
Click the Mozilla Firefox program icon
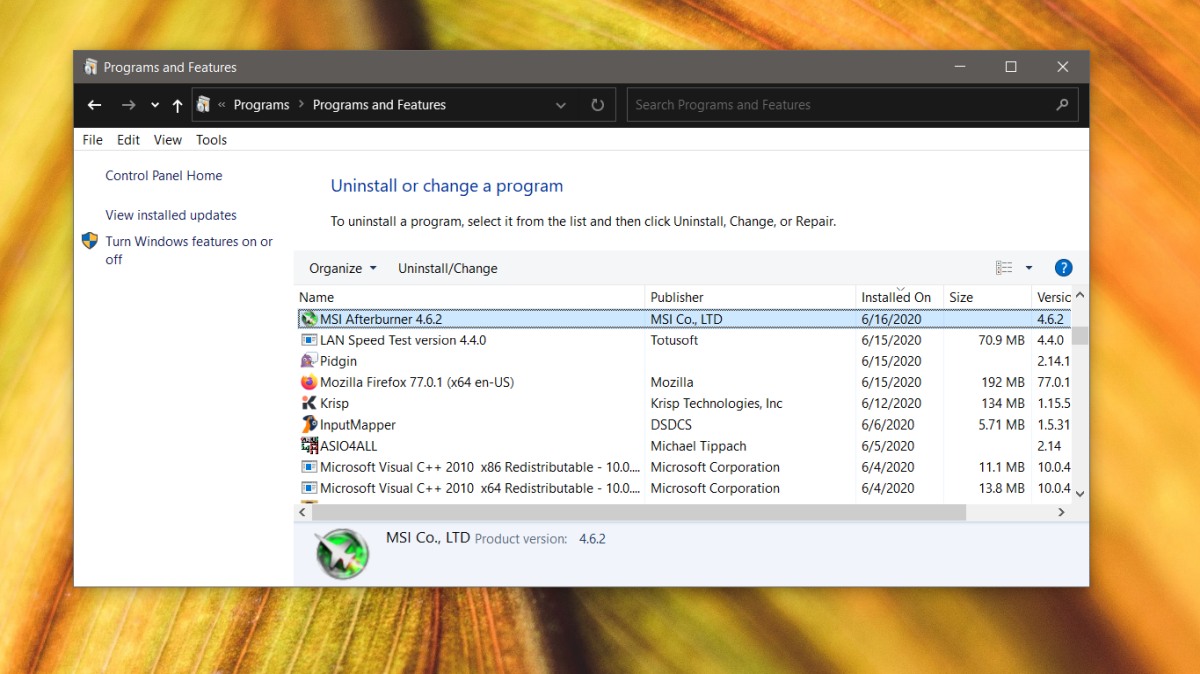coord(309,382)
